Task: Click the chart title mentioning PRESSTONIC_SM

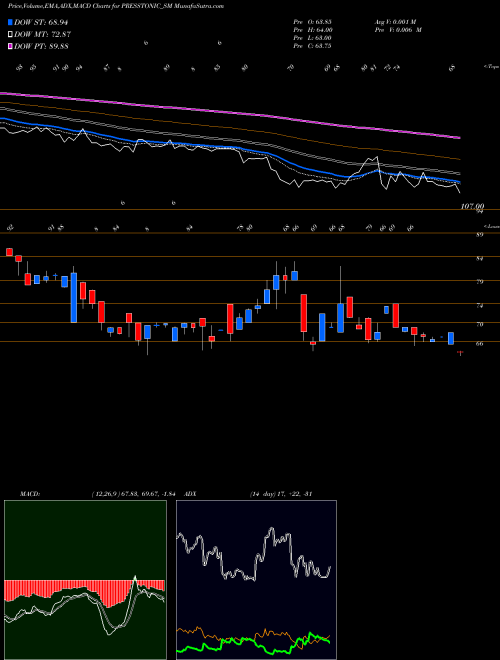Action: (x=116, y=6)
